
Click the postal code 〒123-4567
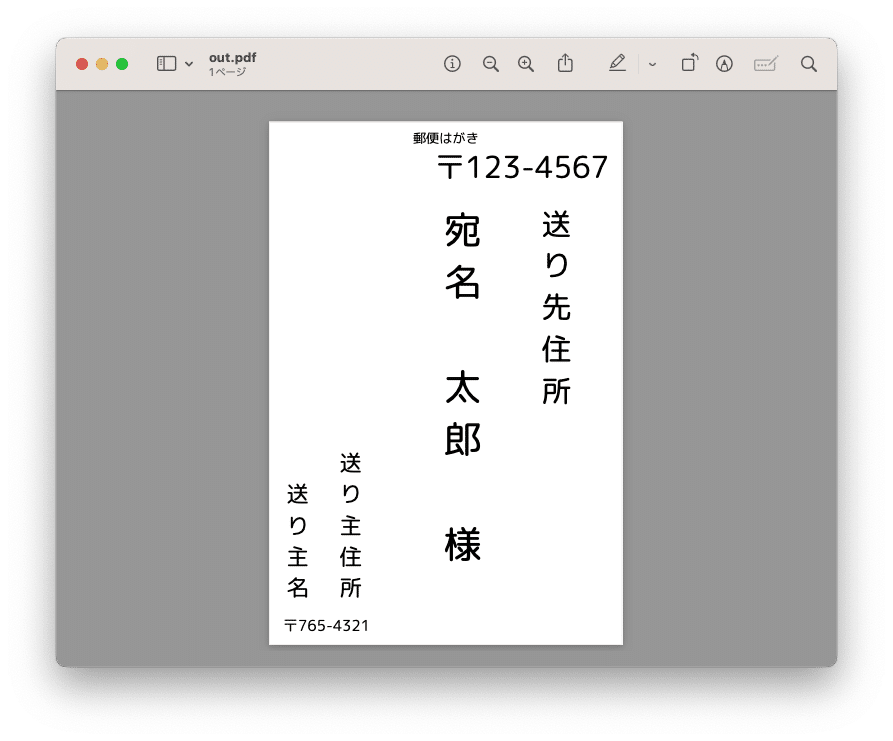522,167
